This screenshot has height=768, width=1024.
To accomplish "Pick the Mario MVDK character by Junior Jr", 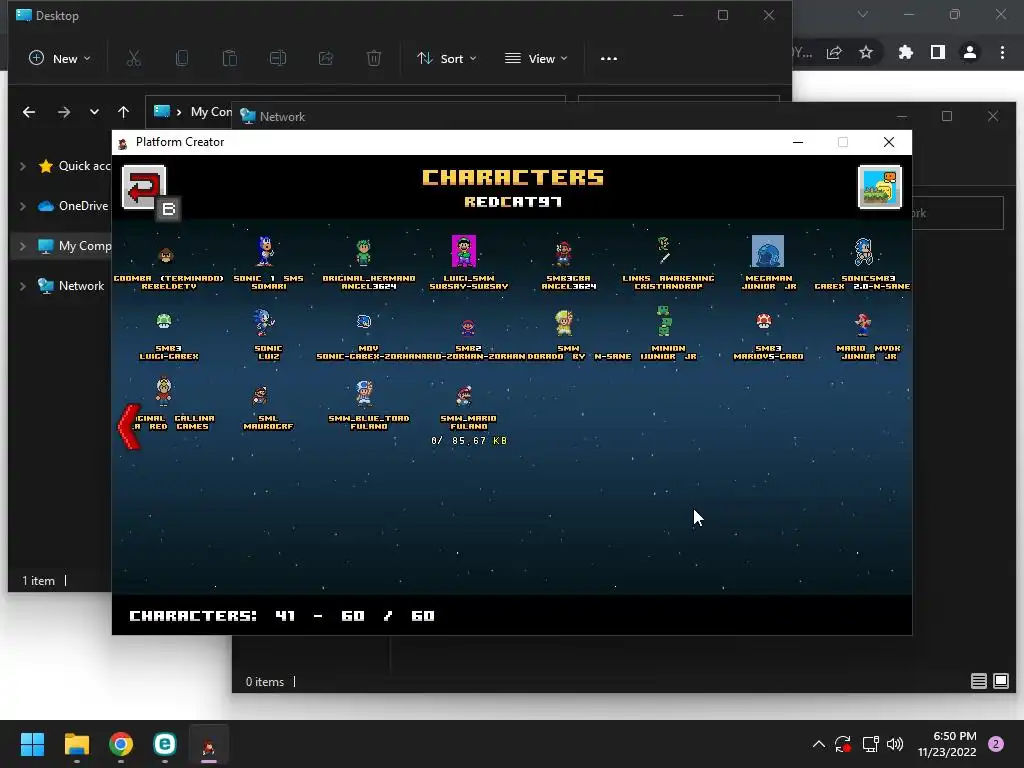I will pos(863,325).
